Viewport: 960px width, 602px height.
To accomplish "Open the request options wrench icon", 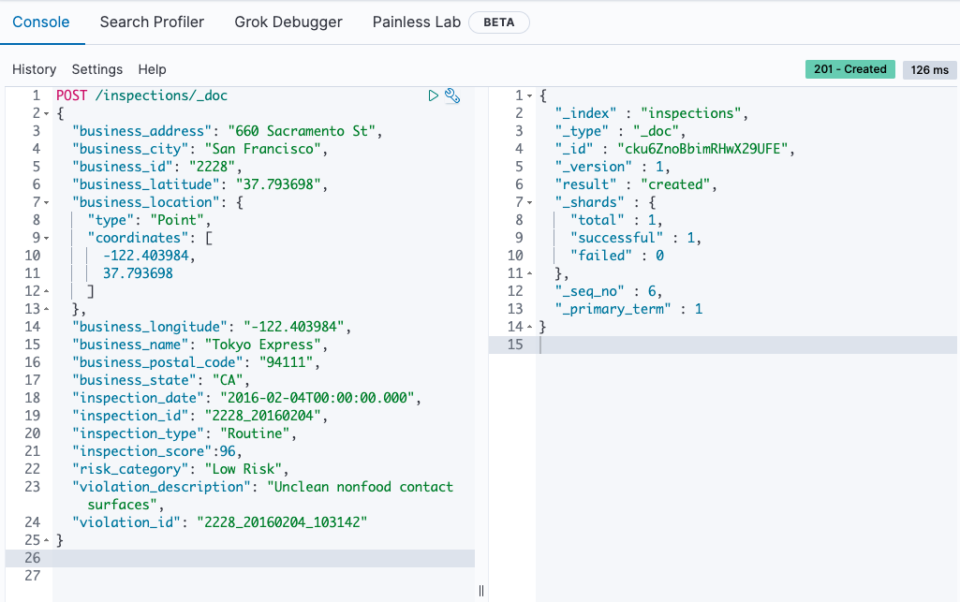I will (452, 95).
